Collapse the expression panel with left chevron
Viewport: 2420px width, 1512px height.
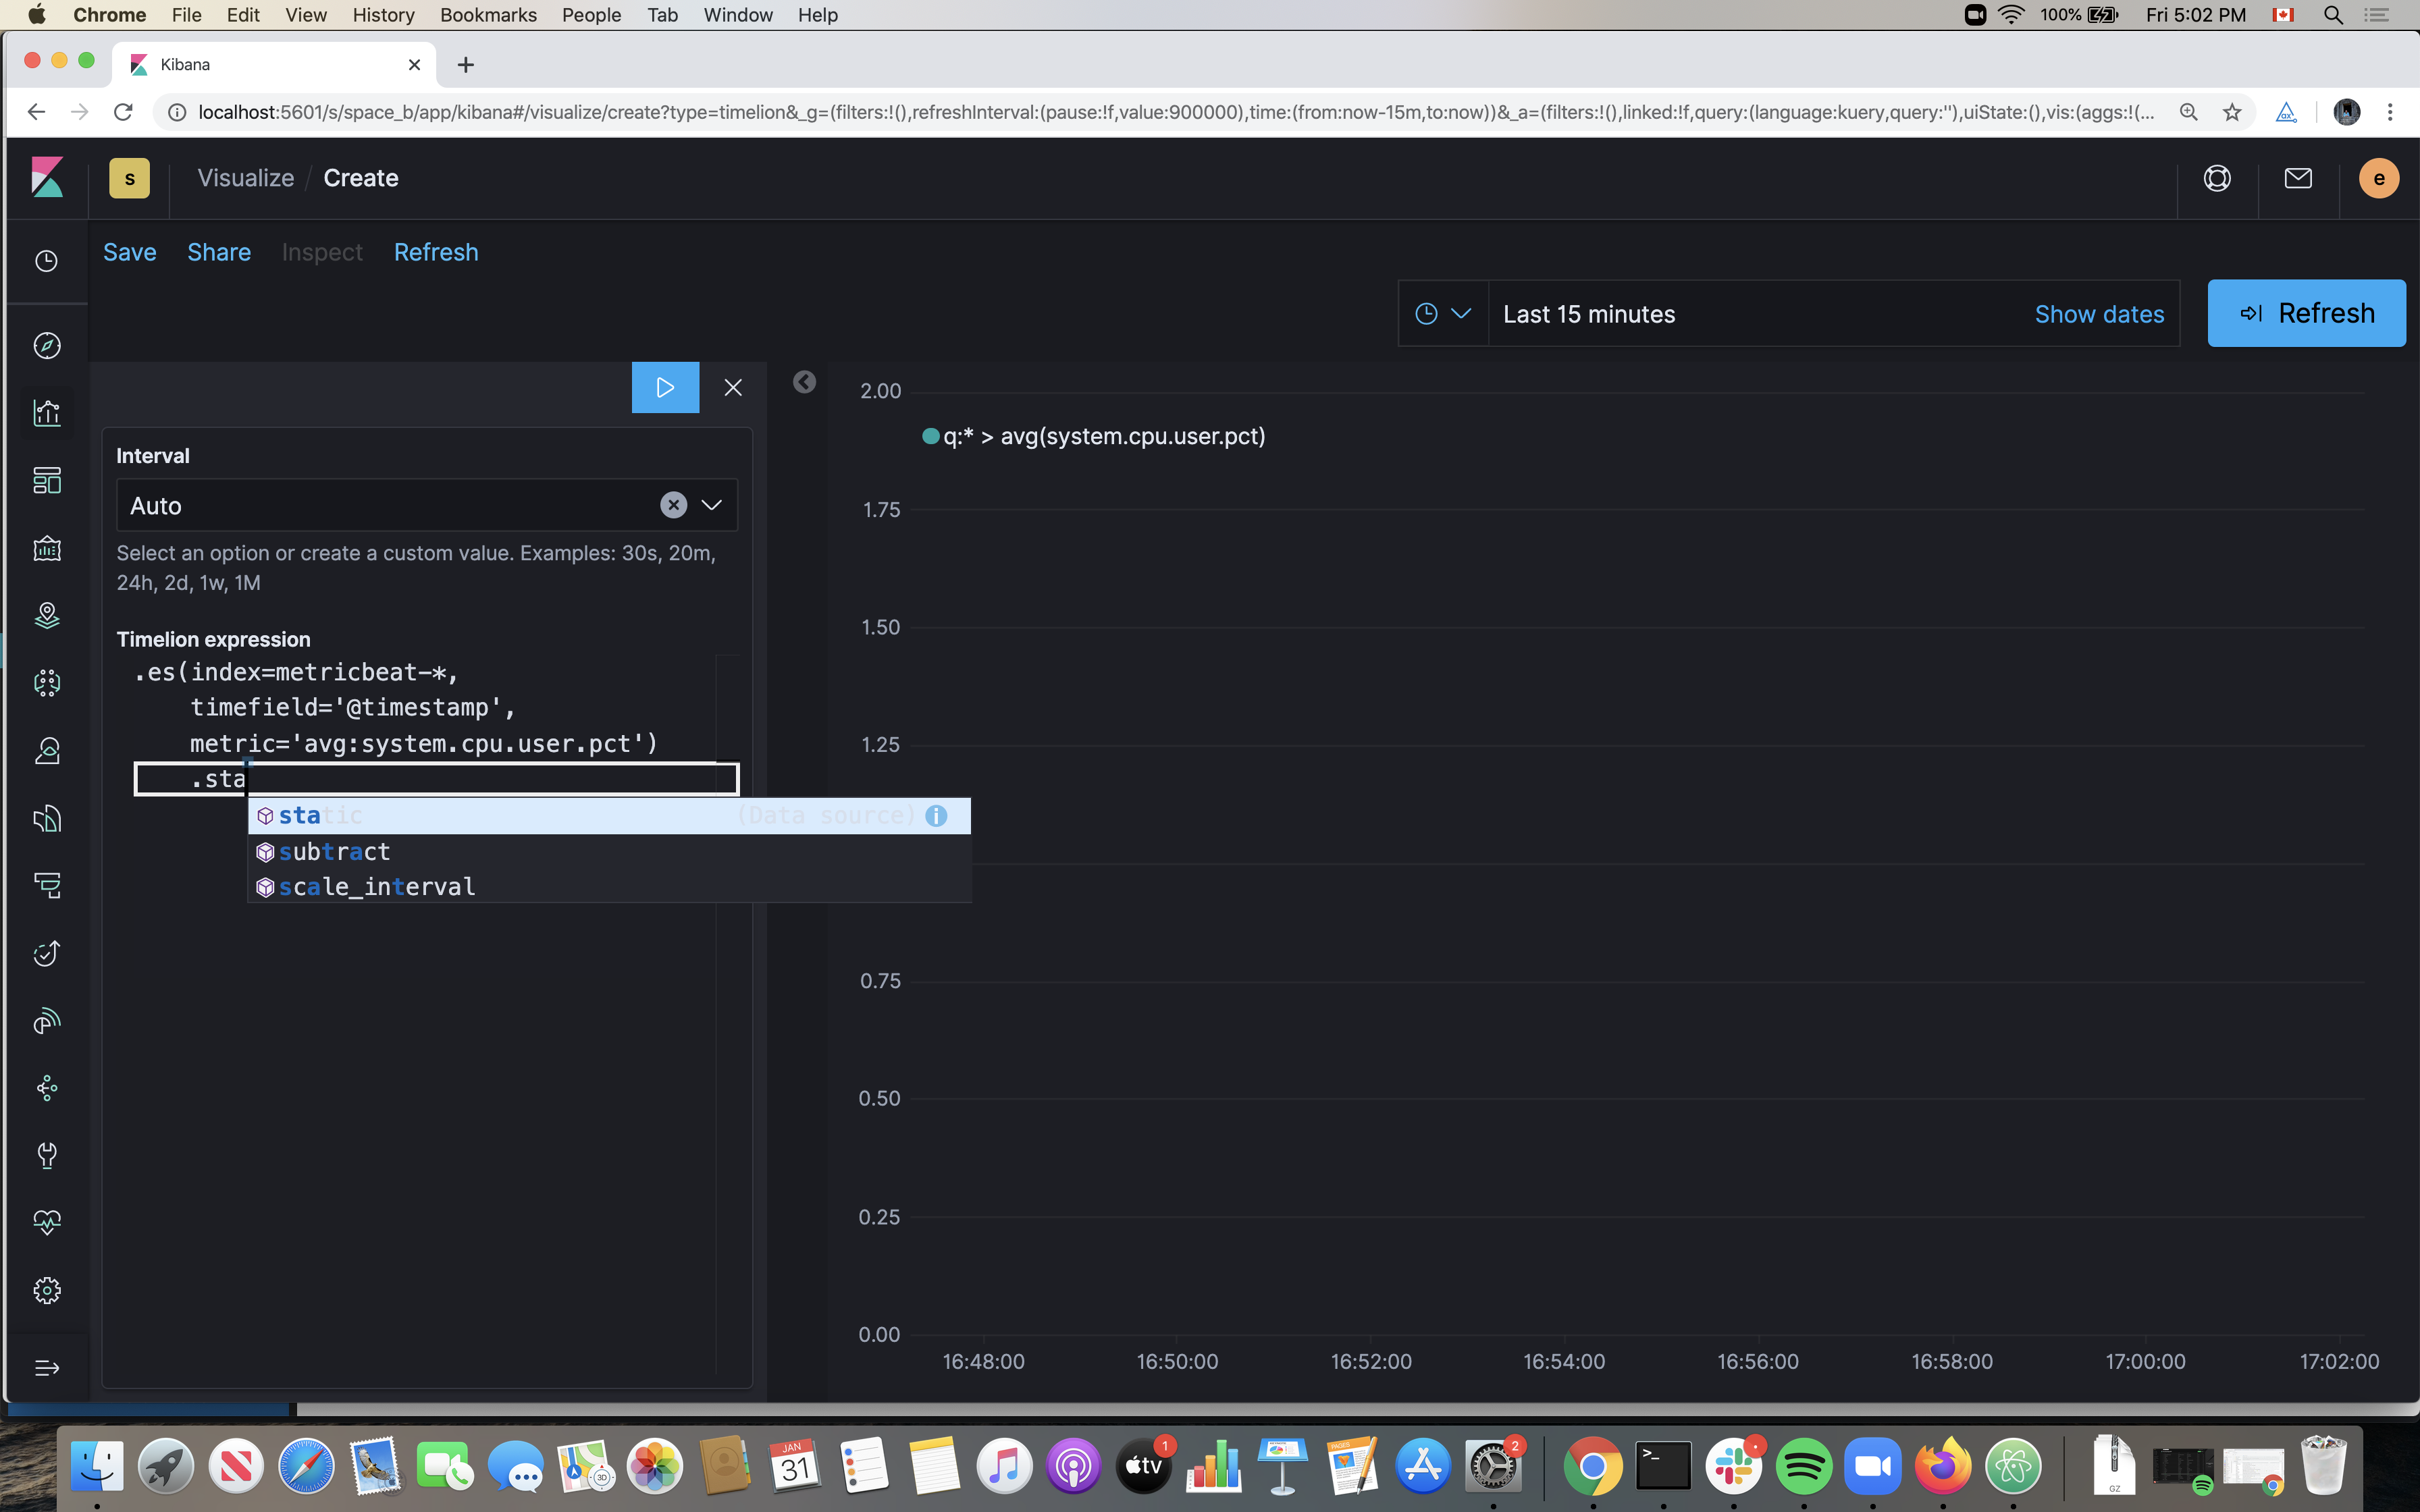[806, 382]
